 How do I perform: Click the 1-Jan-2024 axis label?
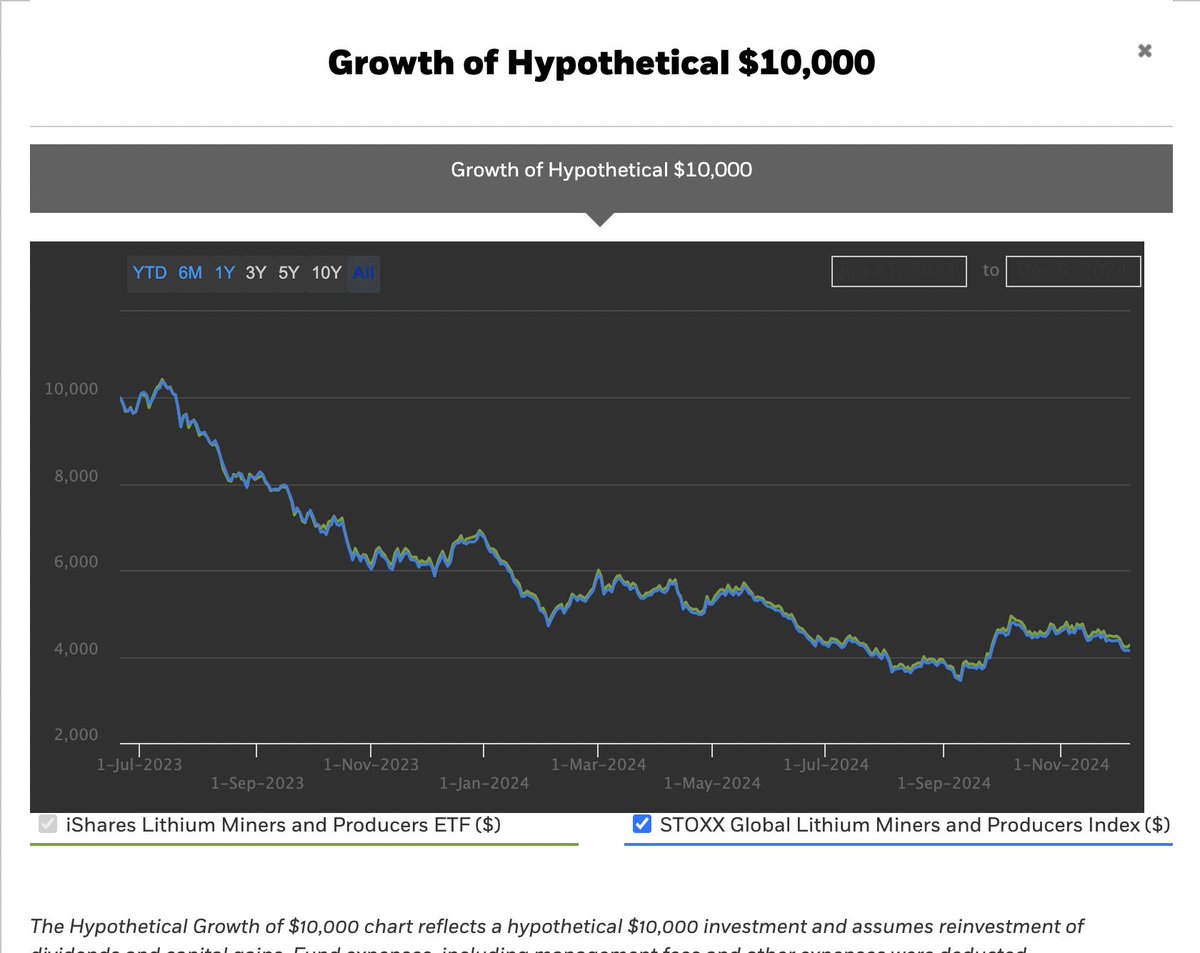pyautogui.click(x=484, y=783)
